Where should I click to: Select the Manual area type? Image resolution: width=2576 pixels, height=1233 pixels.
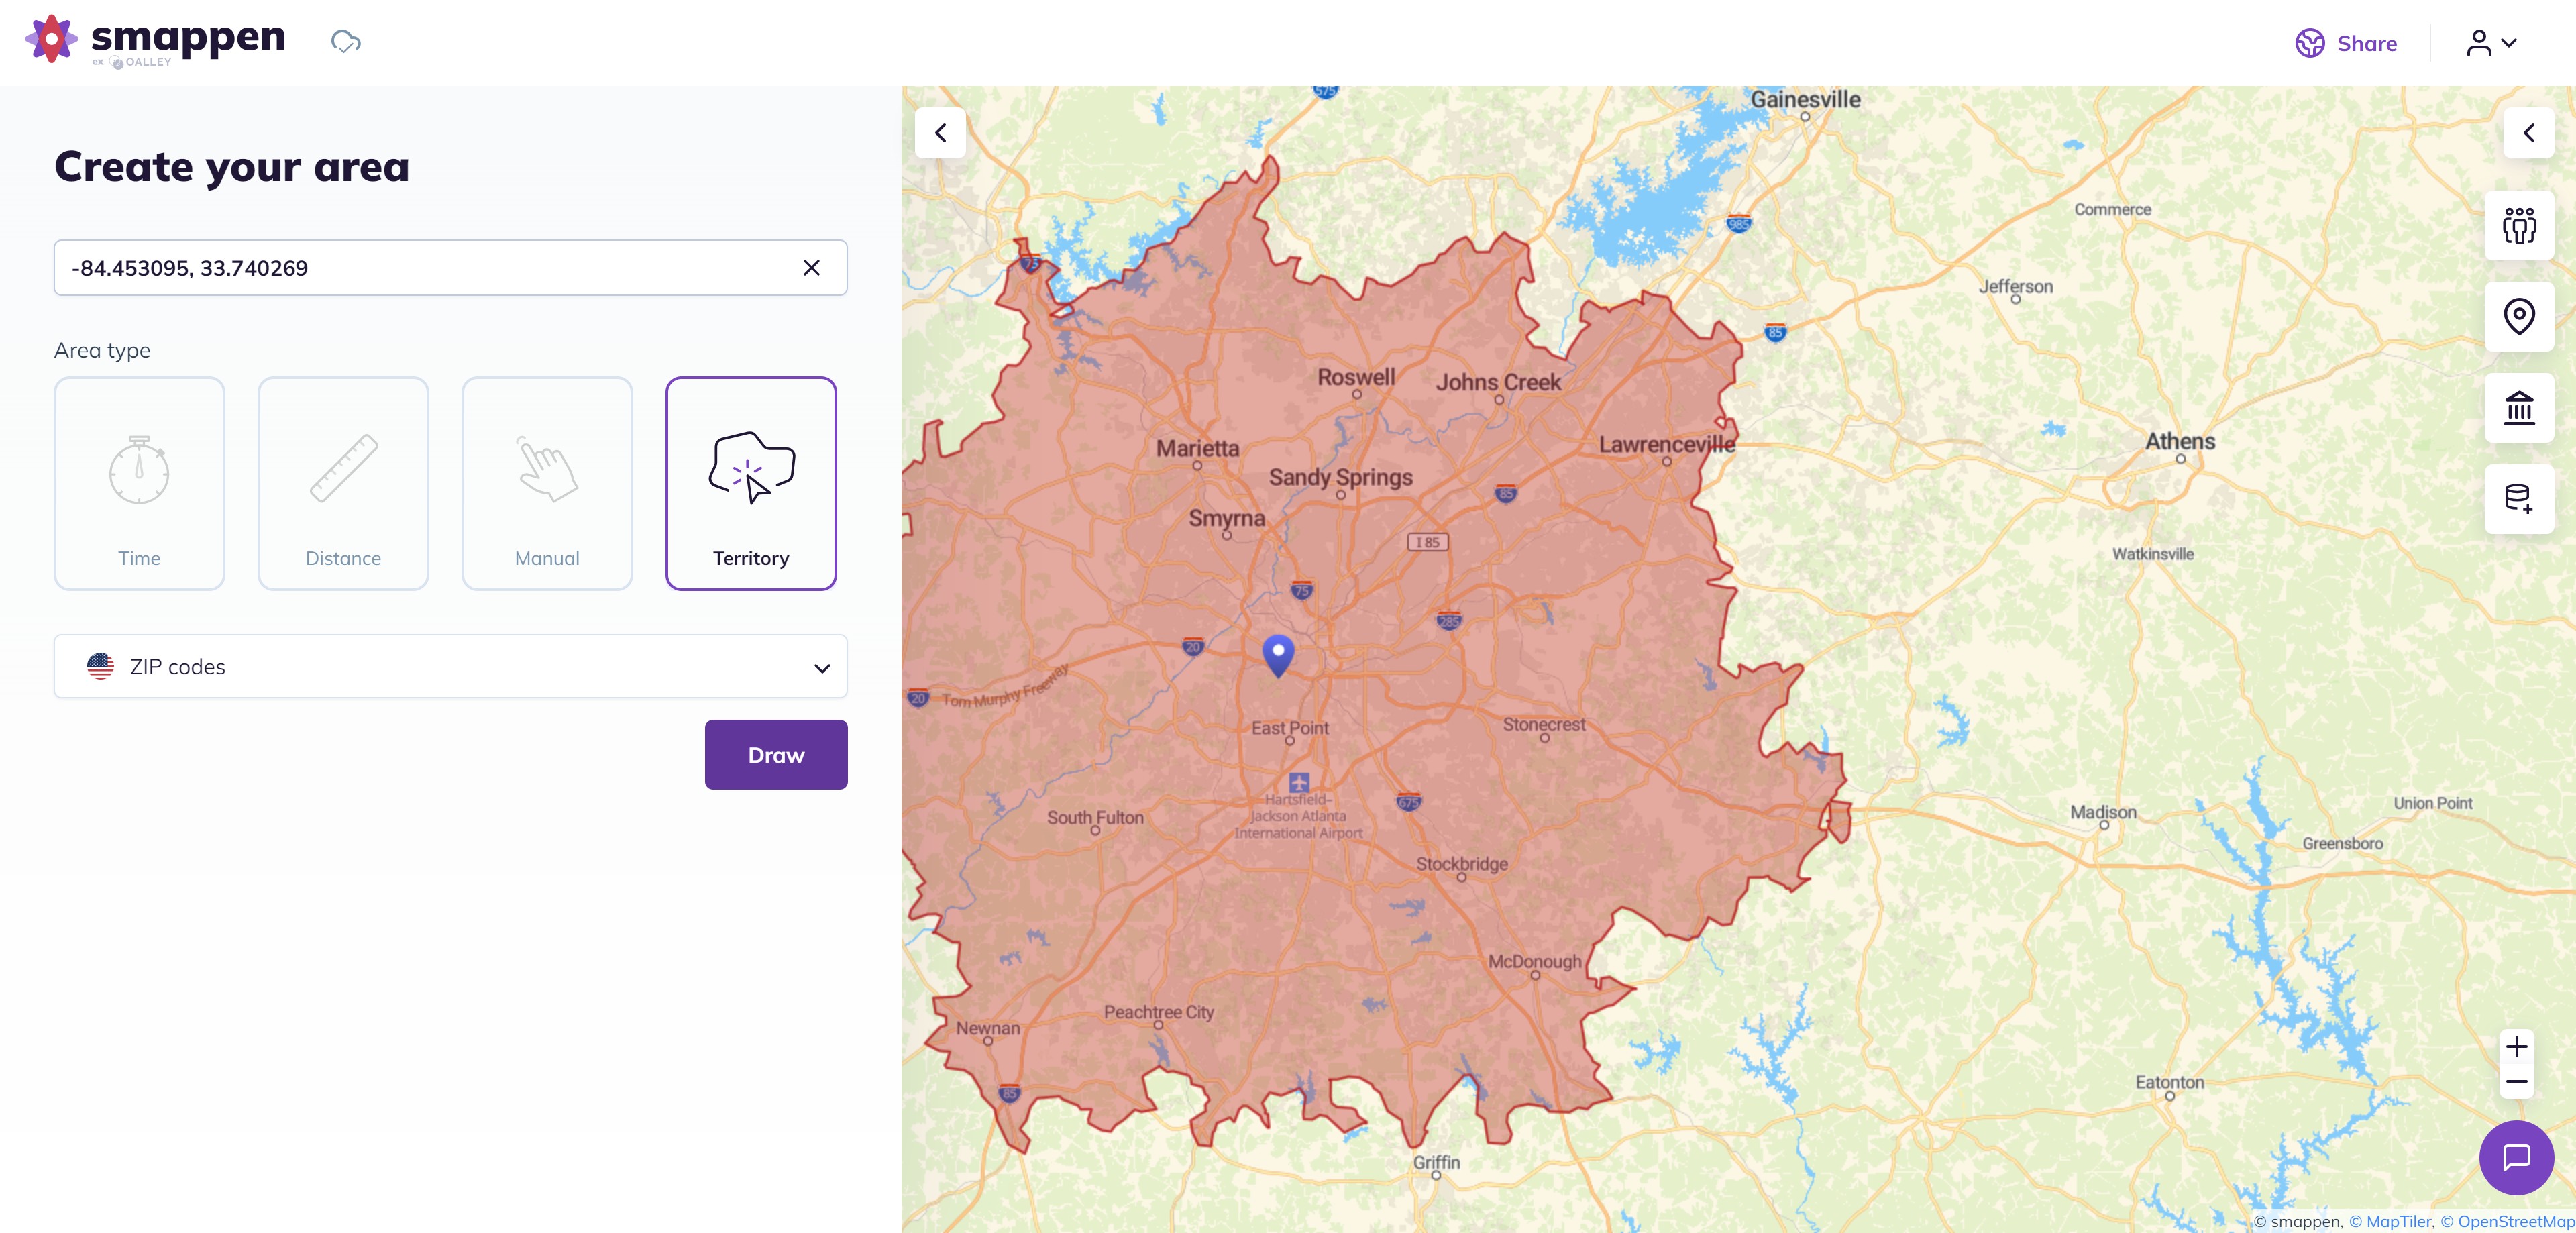pos(547,484)
